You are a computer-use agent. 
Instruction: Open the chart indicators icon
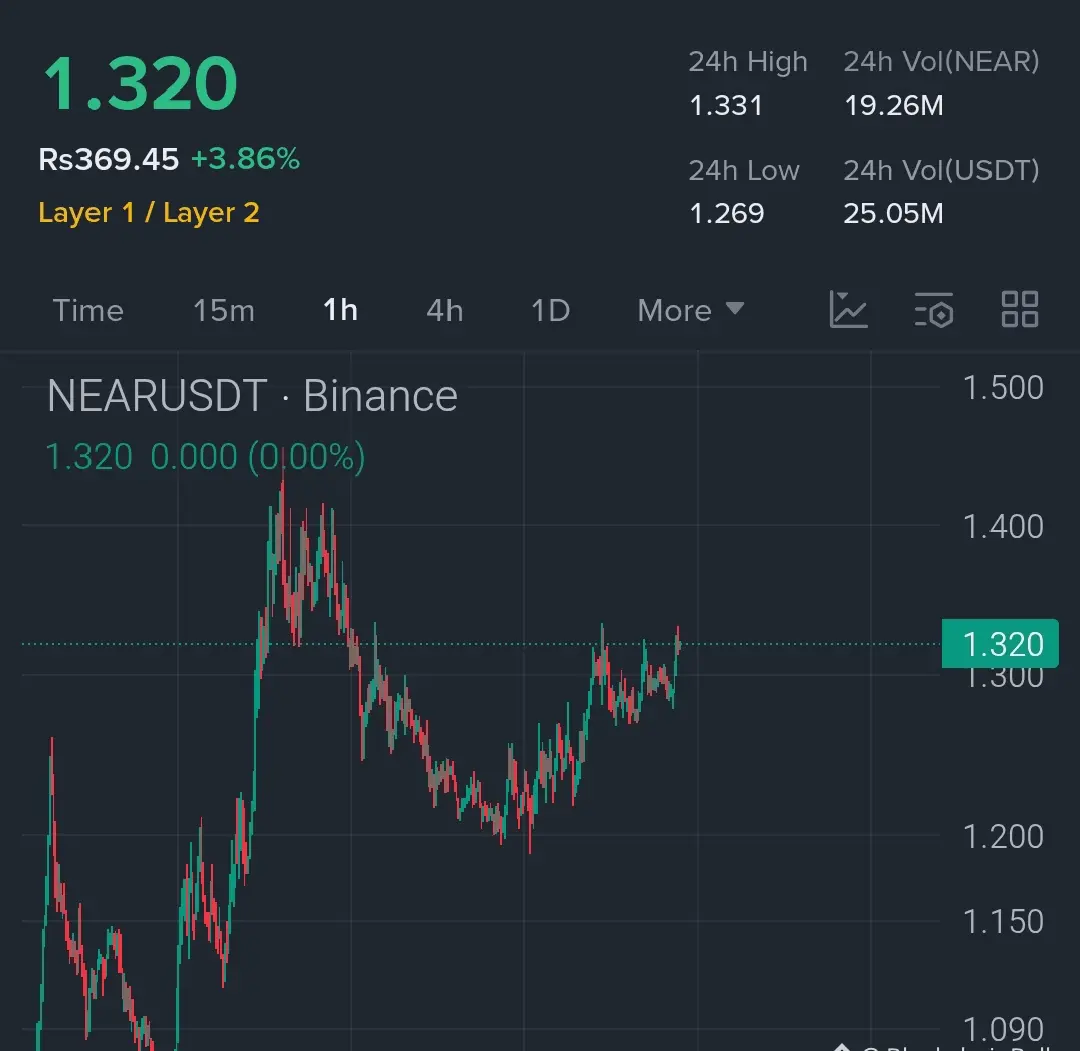tap(849, 309)
